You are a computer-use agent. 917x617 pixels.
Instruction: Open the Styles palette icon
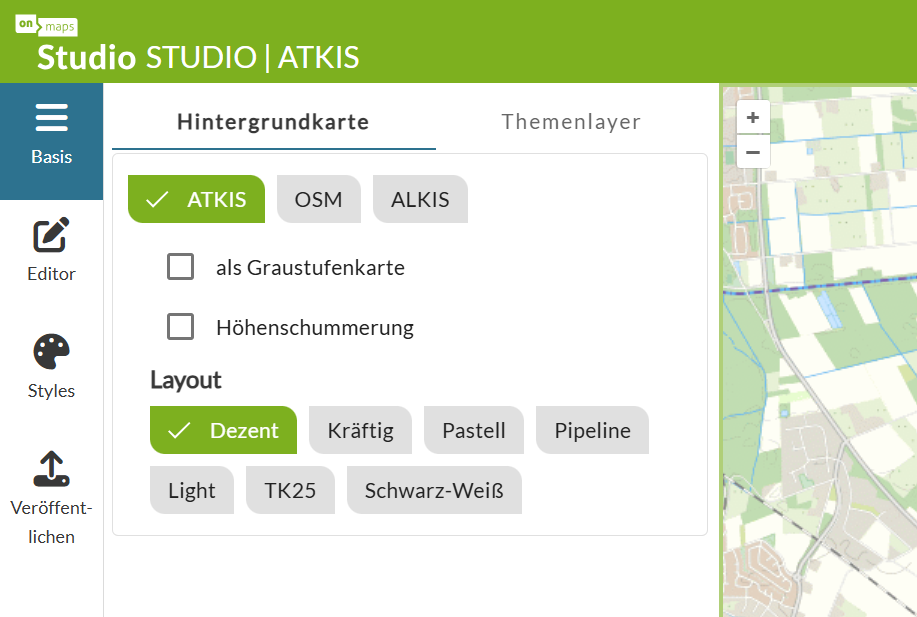point(51,352)
